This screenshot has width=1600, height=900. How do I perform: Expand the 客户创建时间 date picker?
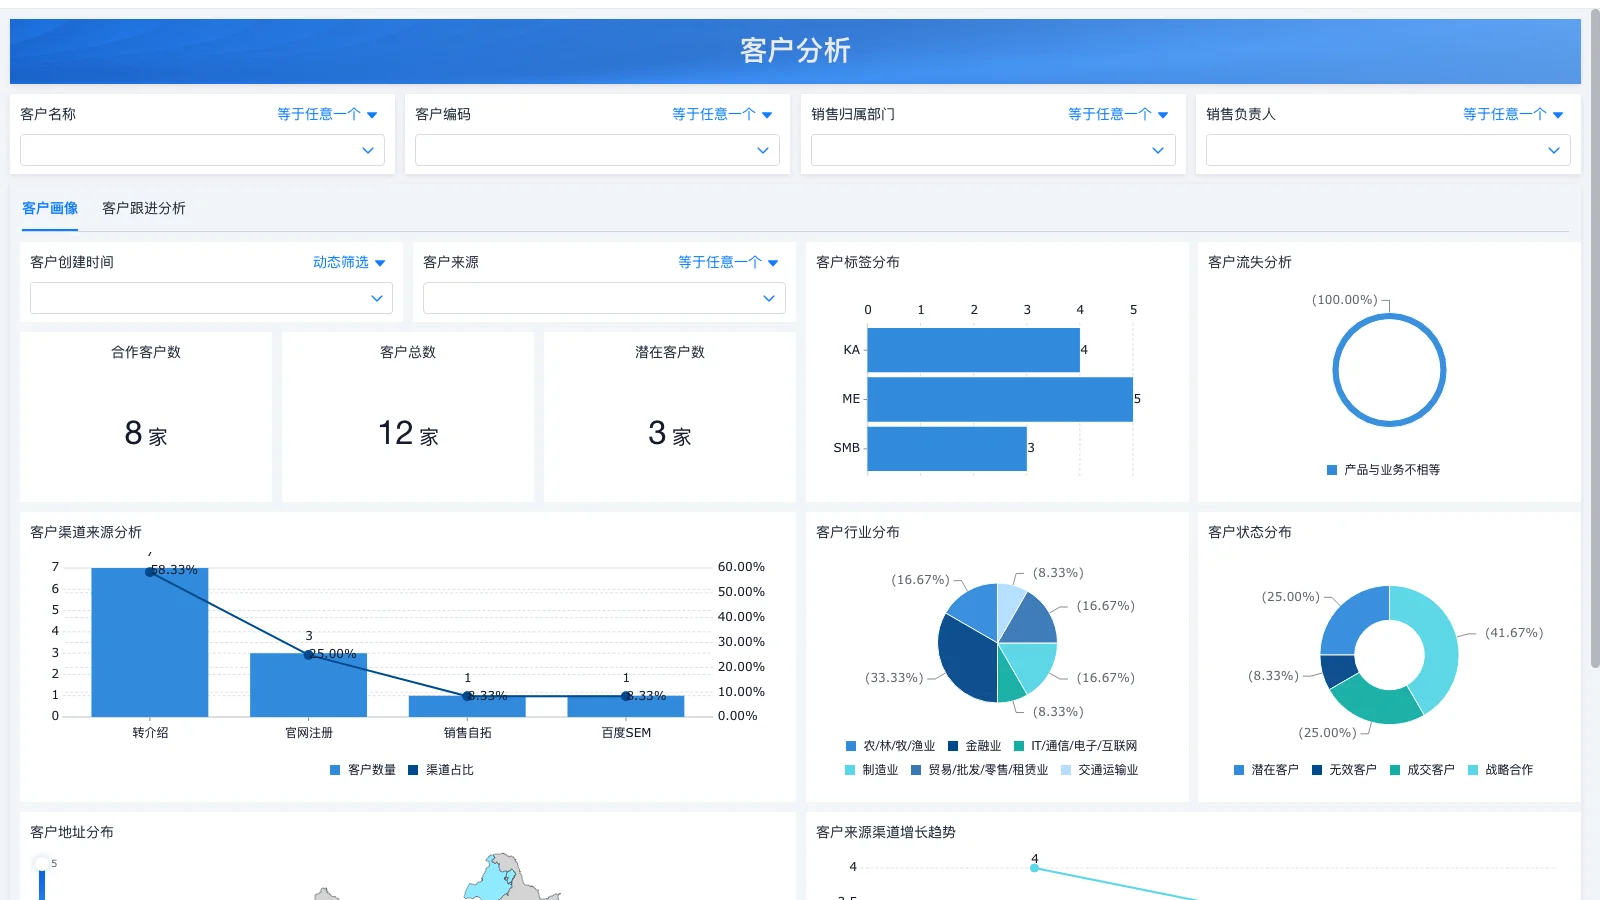(x=211, y=297)
